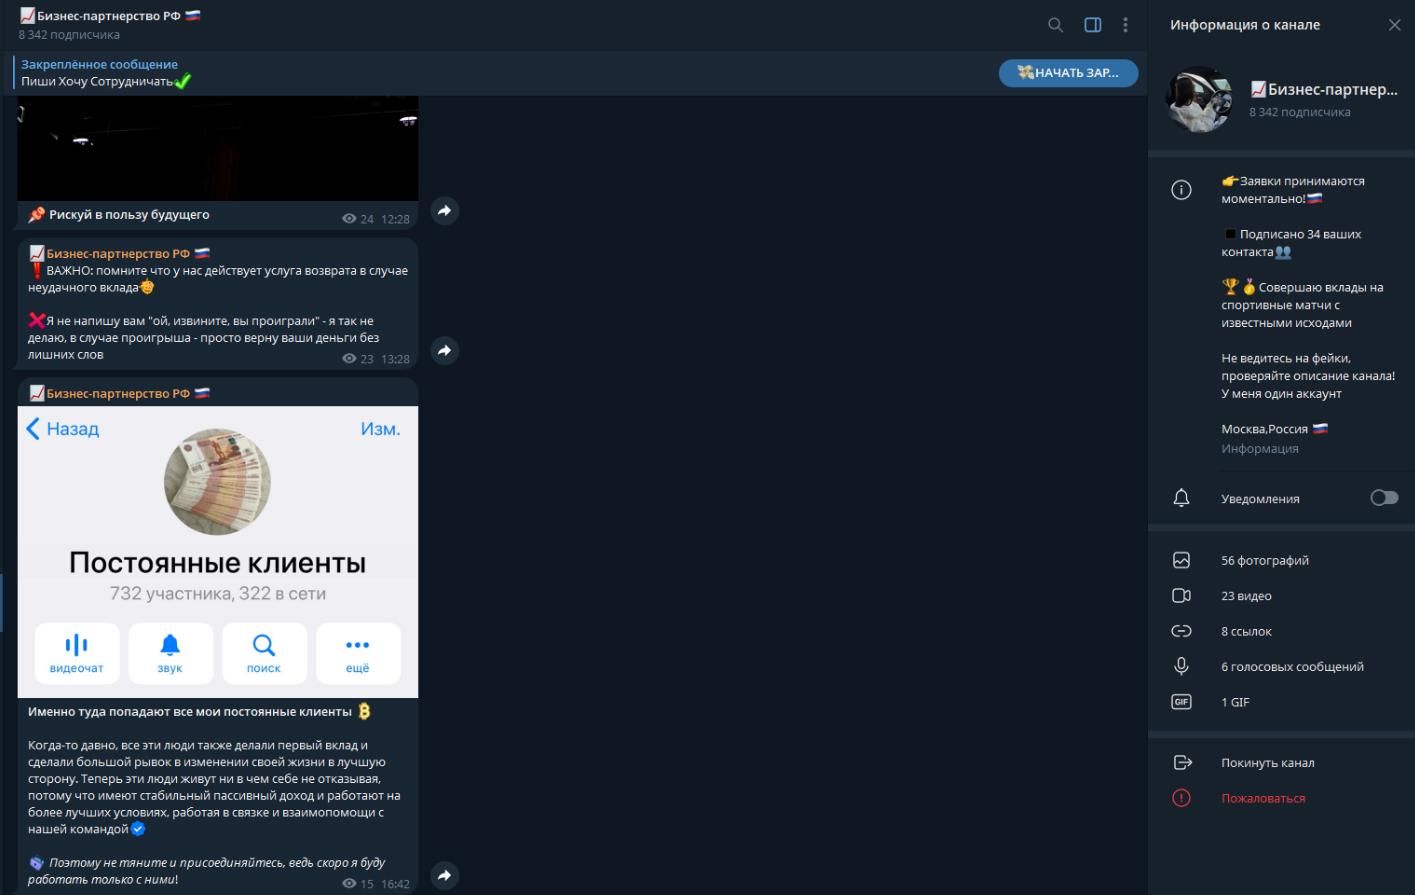Screen dimensions: 1415x895
Task: Open search in the channel header
Action: point(1055,25)
